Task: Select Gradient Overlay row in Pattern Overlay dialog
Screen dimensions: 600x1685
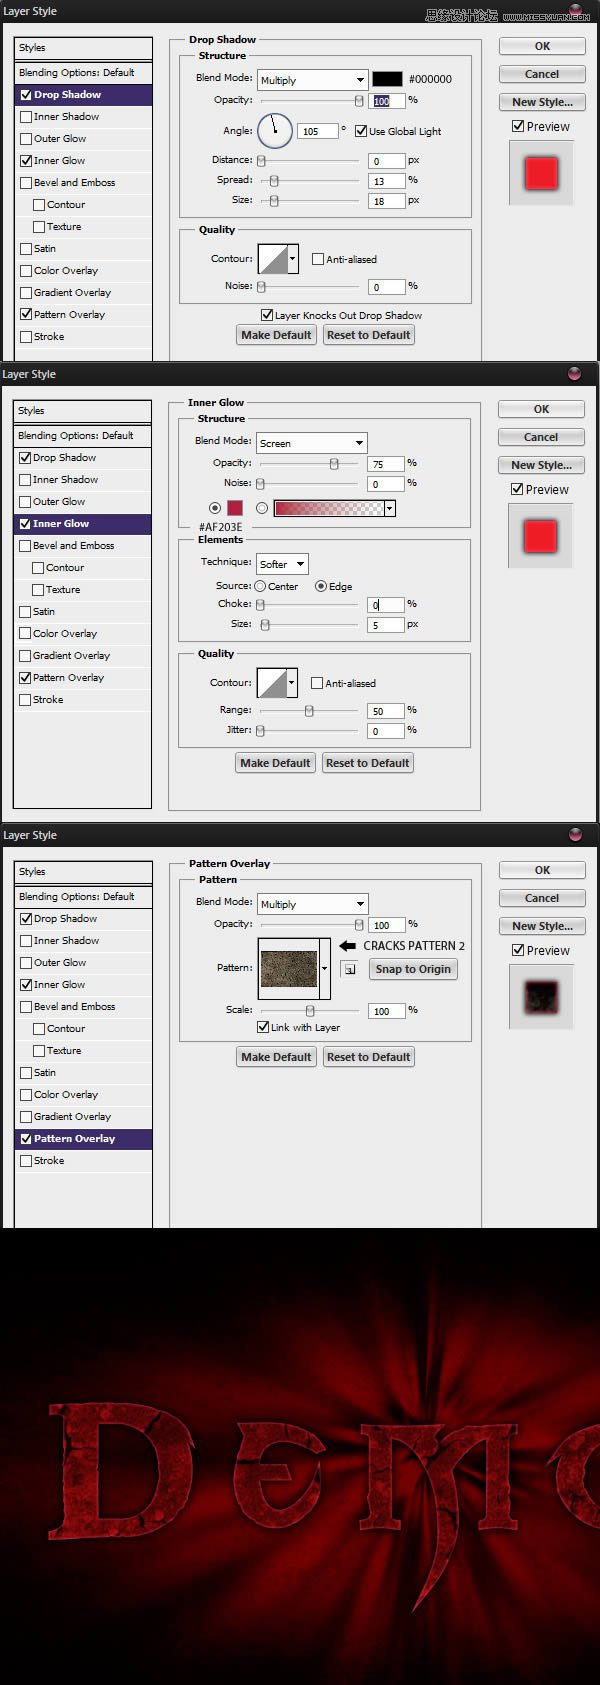Action: tap(84, 1117)
